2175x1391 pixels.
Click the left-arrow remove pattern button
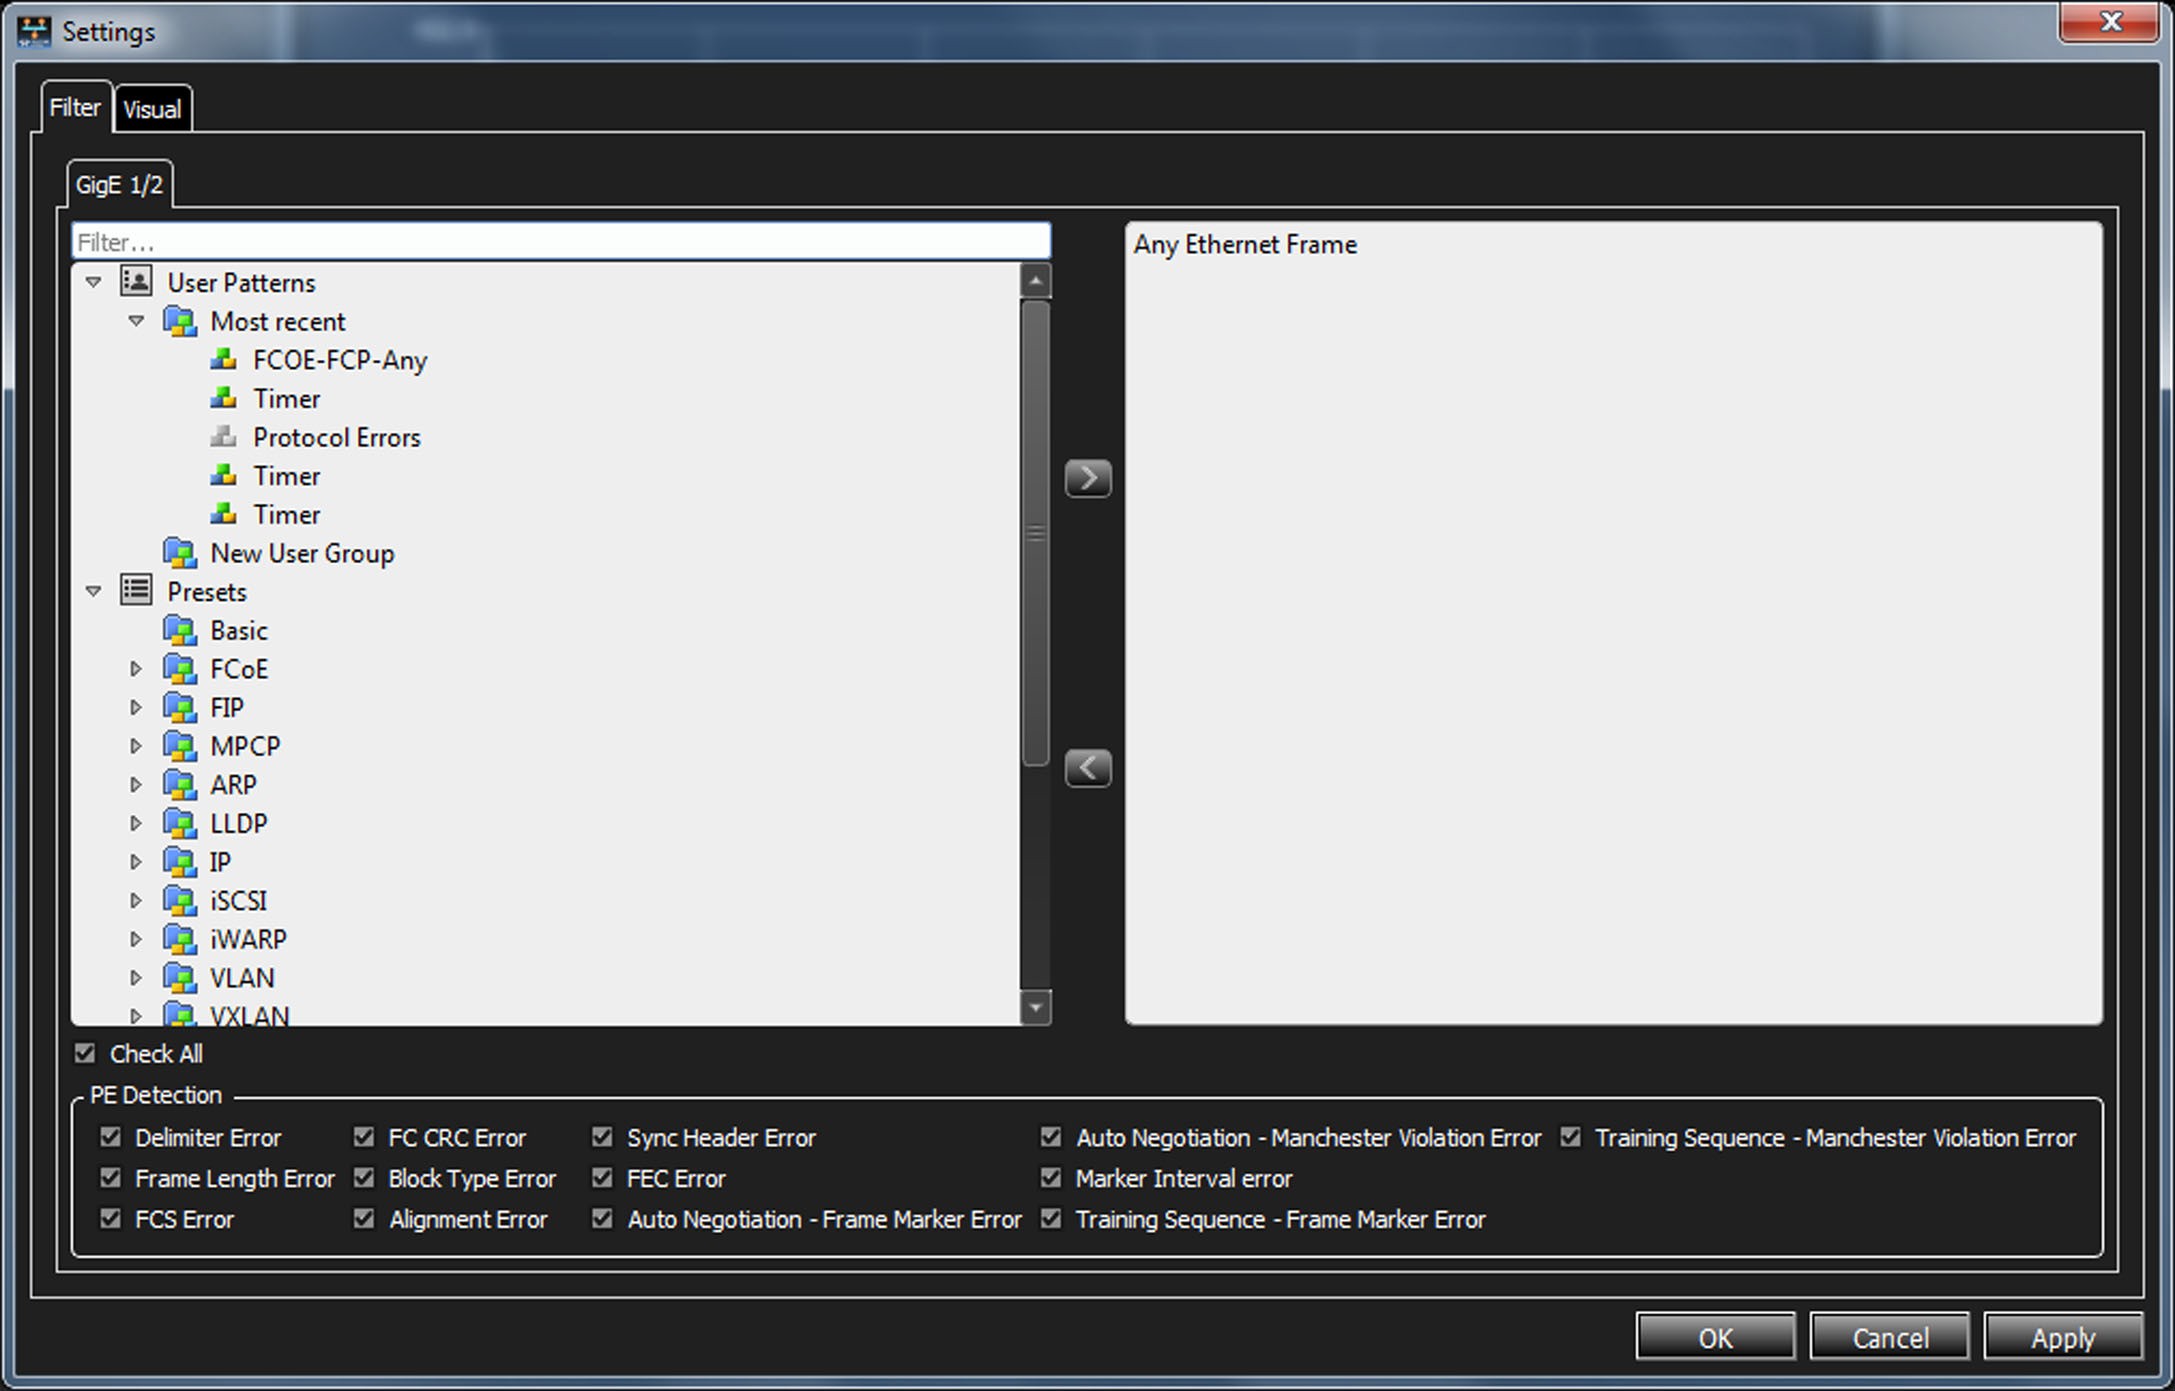pos(1087,768)
